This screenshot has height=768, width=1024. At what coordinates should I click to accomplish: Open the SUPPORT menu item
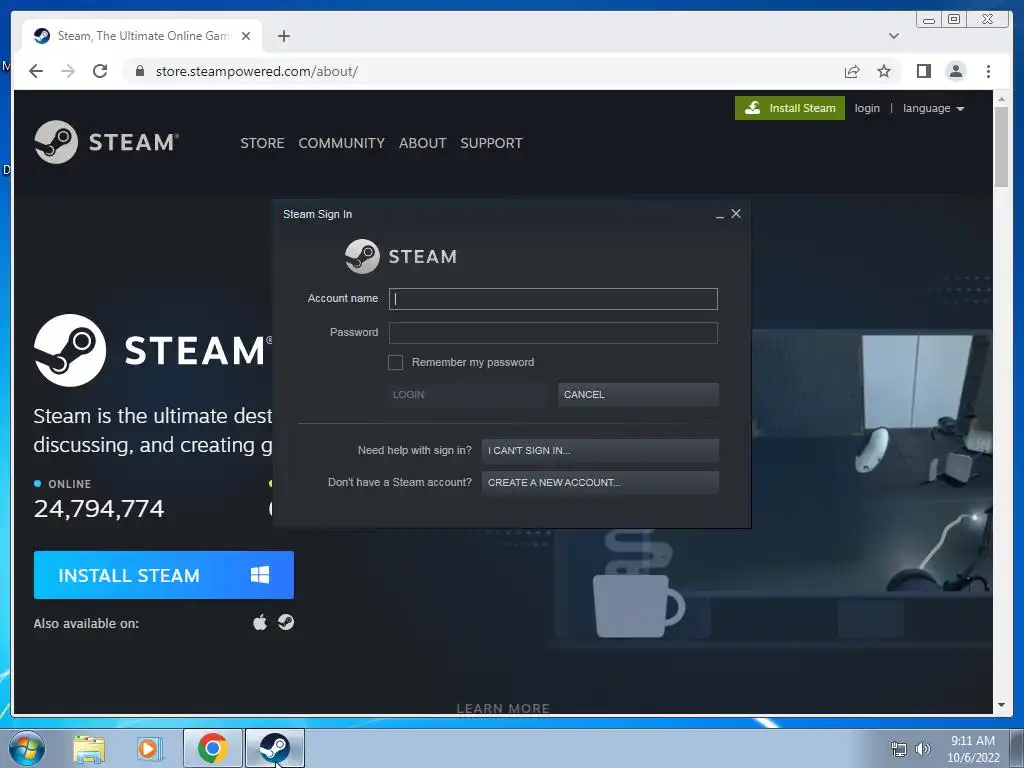491,143
